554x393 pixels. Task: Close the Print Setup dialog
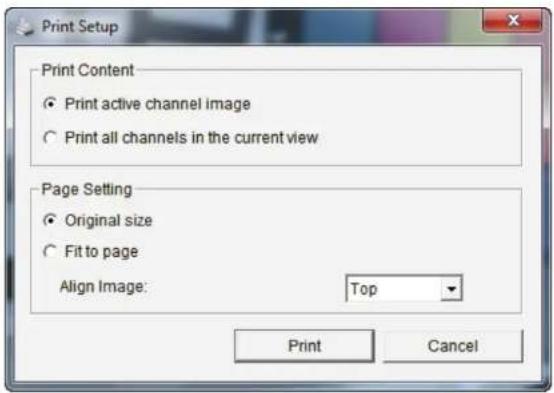pyautogui.click(x=512, y=20)
